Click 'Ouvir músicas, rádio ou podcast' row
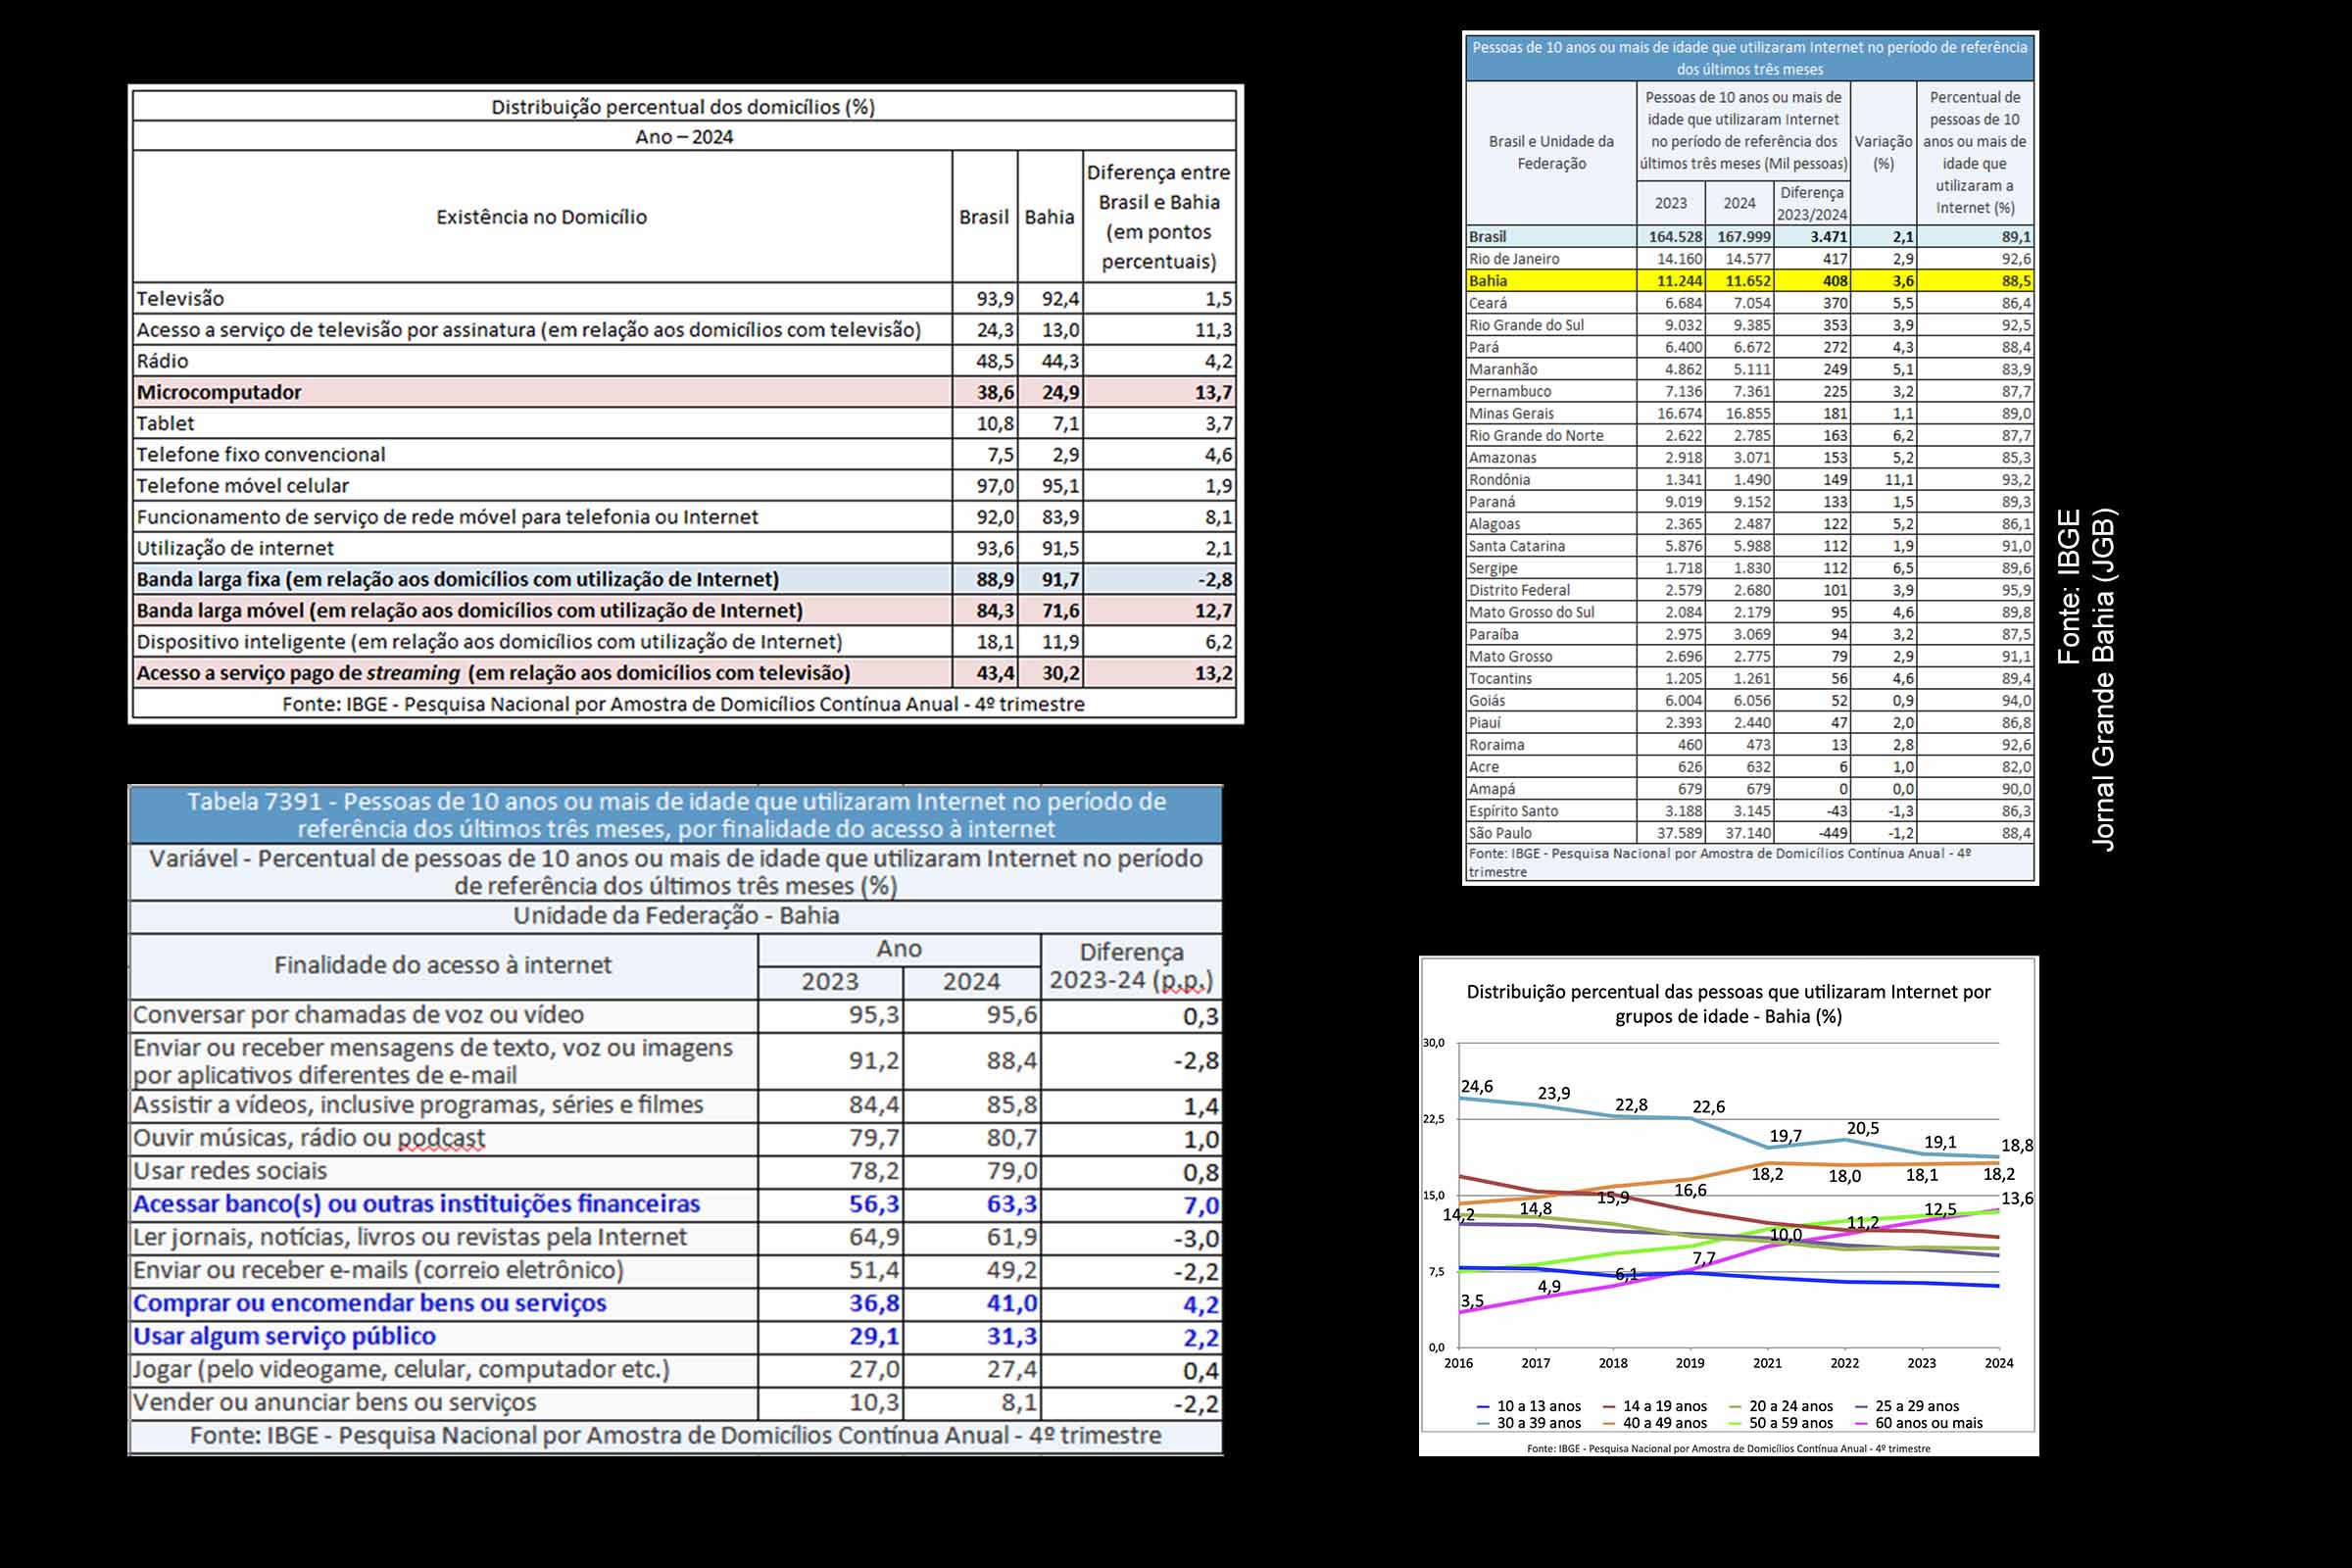The image size is (2352, 1568). (676, 1138)
